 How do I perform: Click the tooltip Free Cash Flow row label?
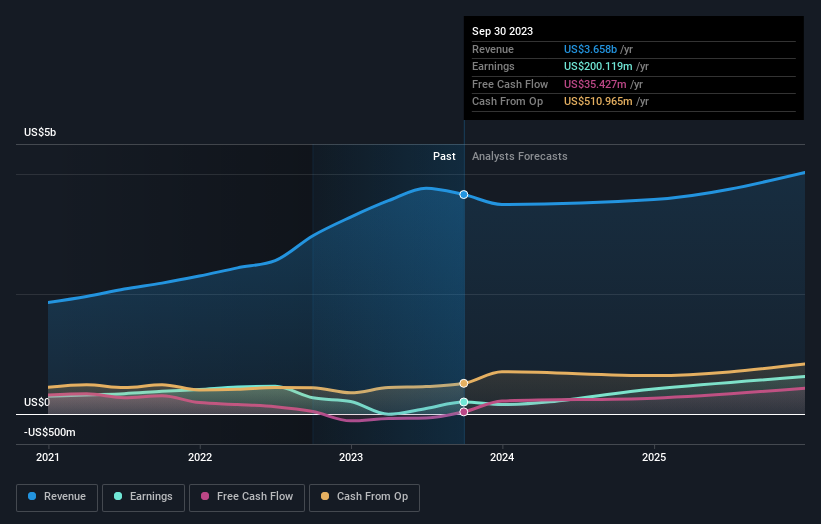point(509,84)
